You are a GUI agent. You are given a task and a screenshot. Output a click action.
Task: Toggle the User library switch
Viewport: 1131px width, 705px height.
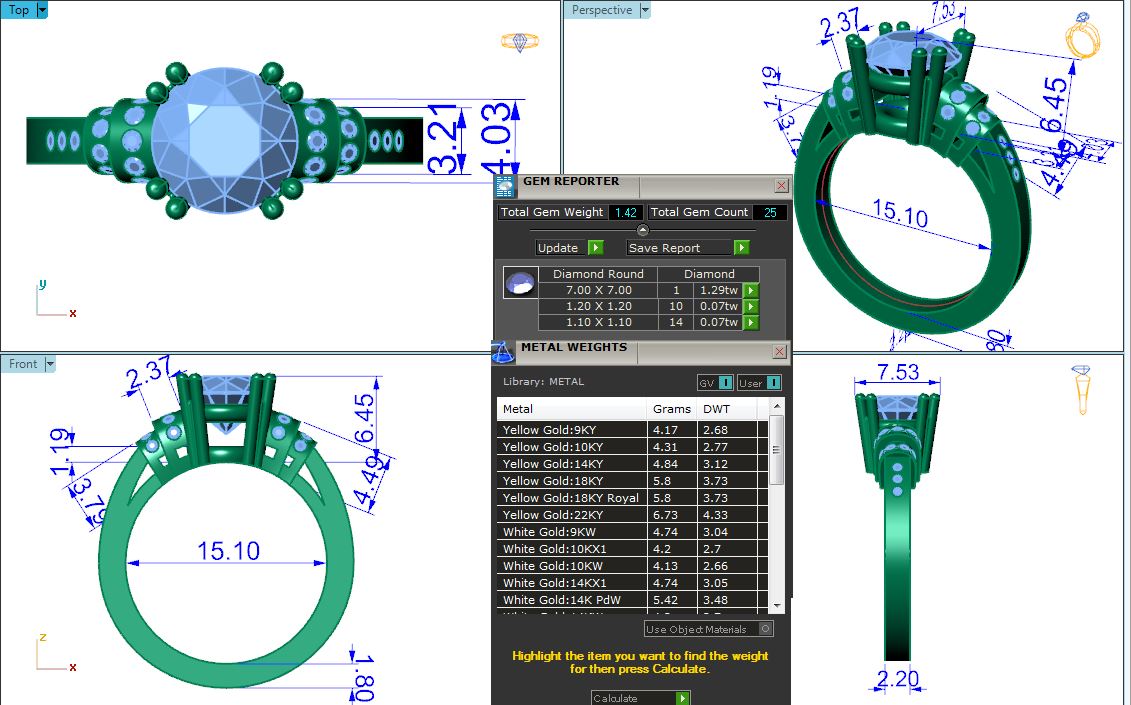759,383
